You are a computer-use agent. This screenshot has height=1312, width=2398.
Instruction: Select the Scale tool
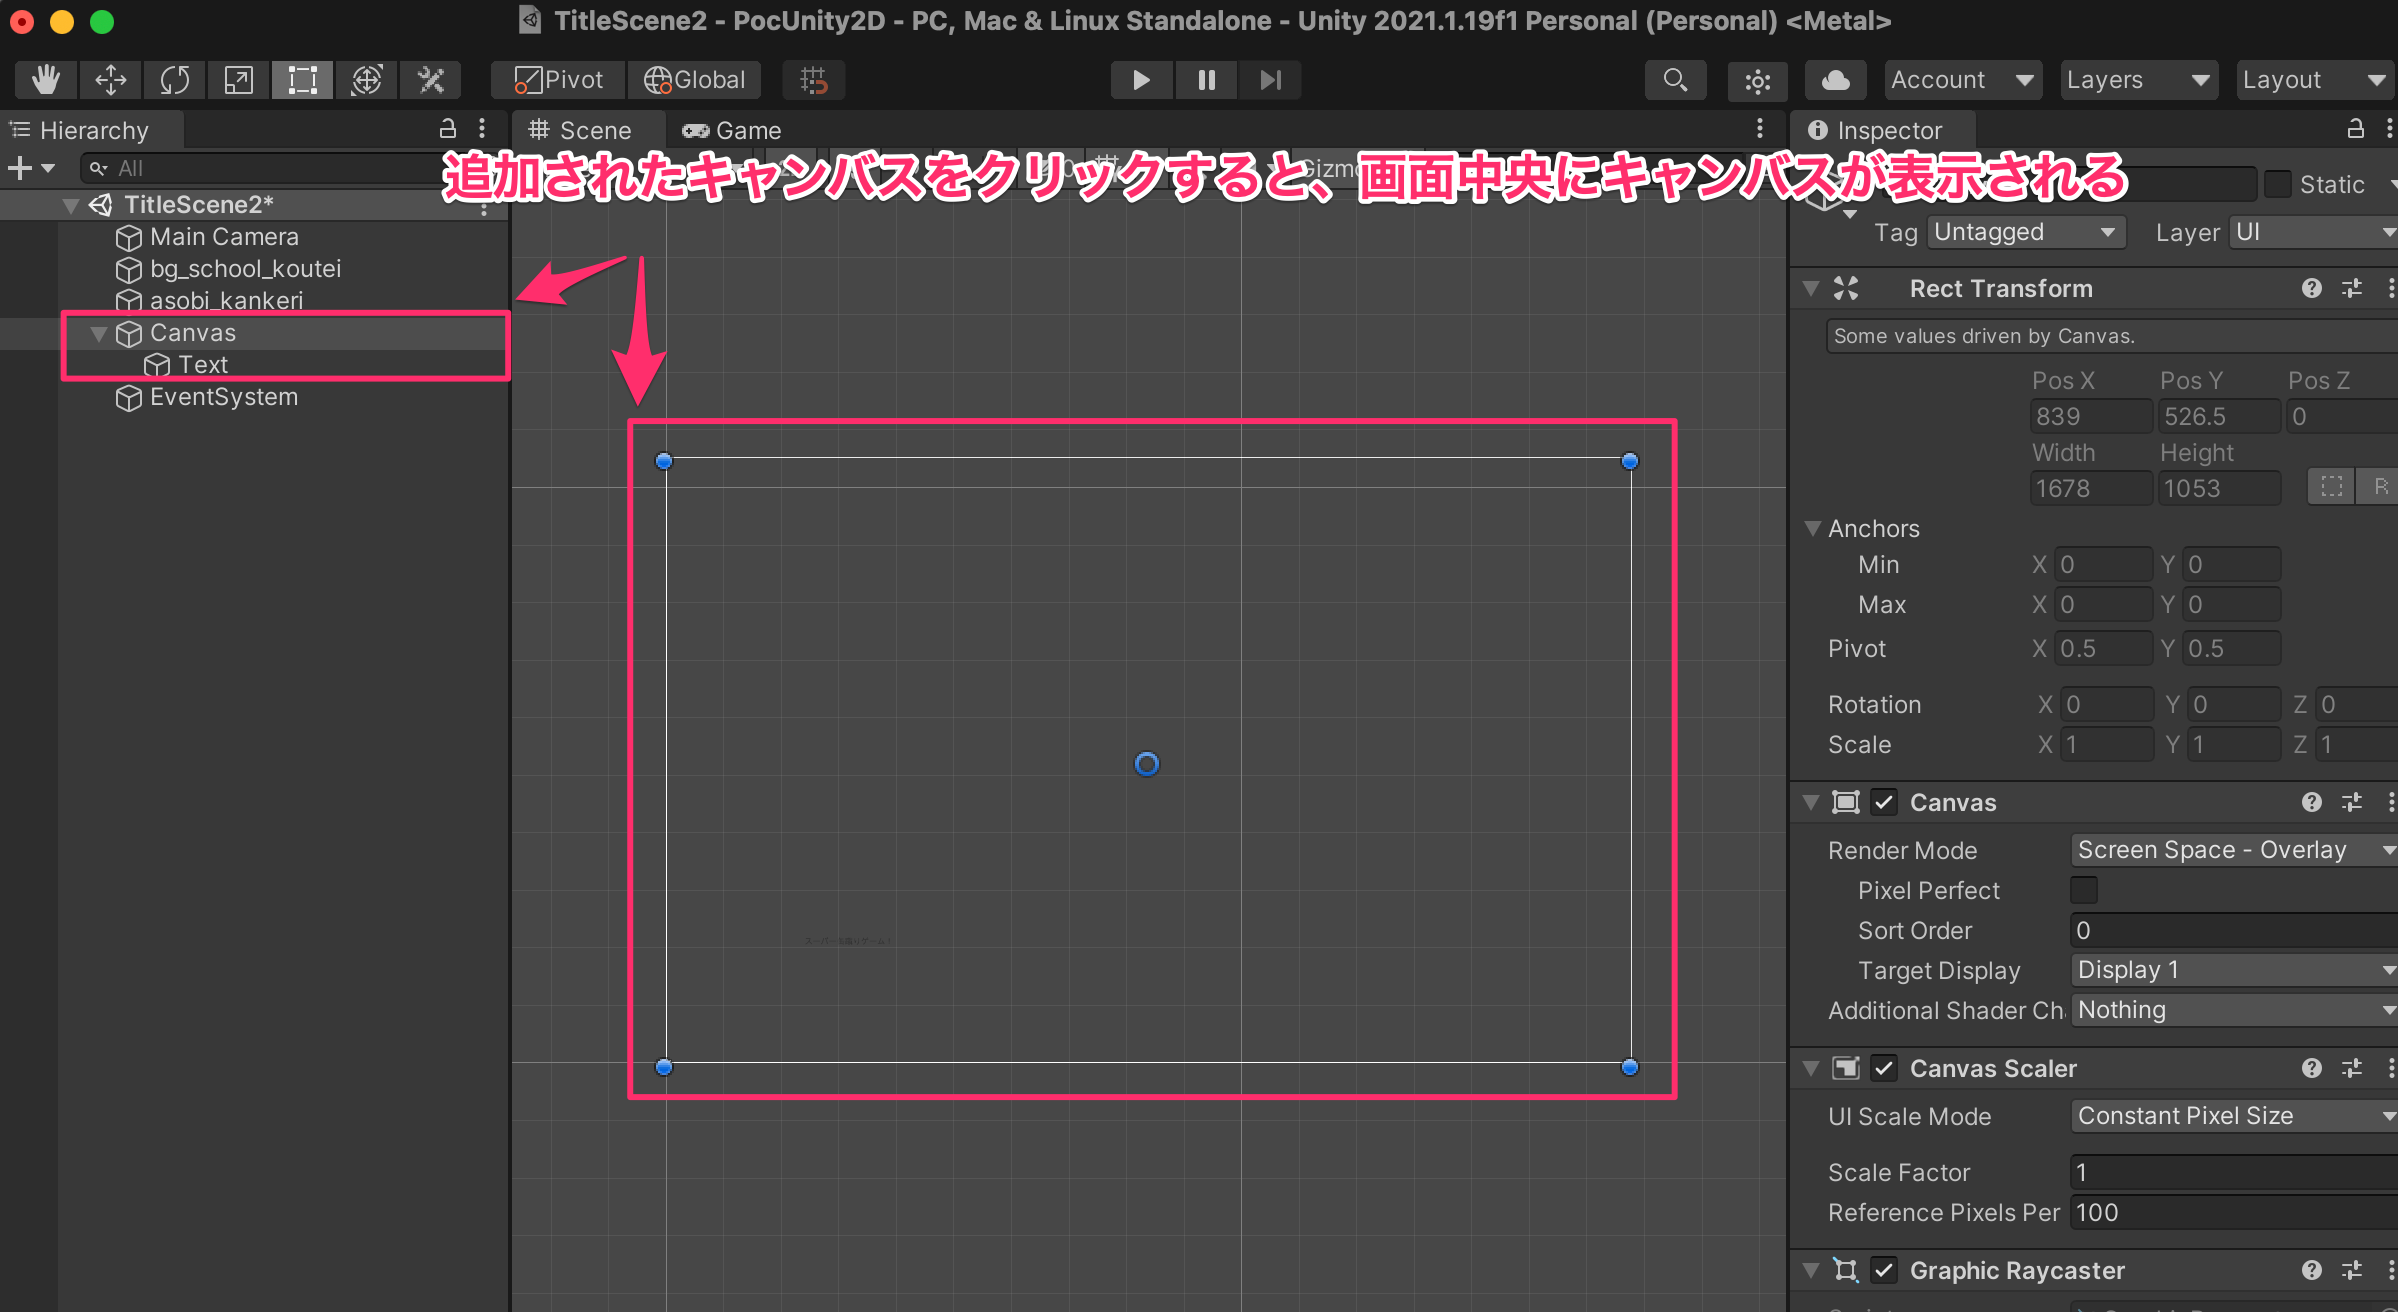[x=238, y=80]
